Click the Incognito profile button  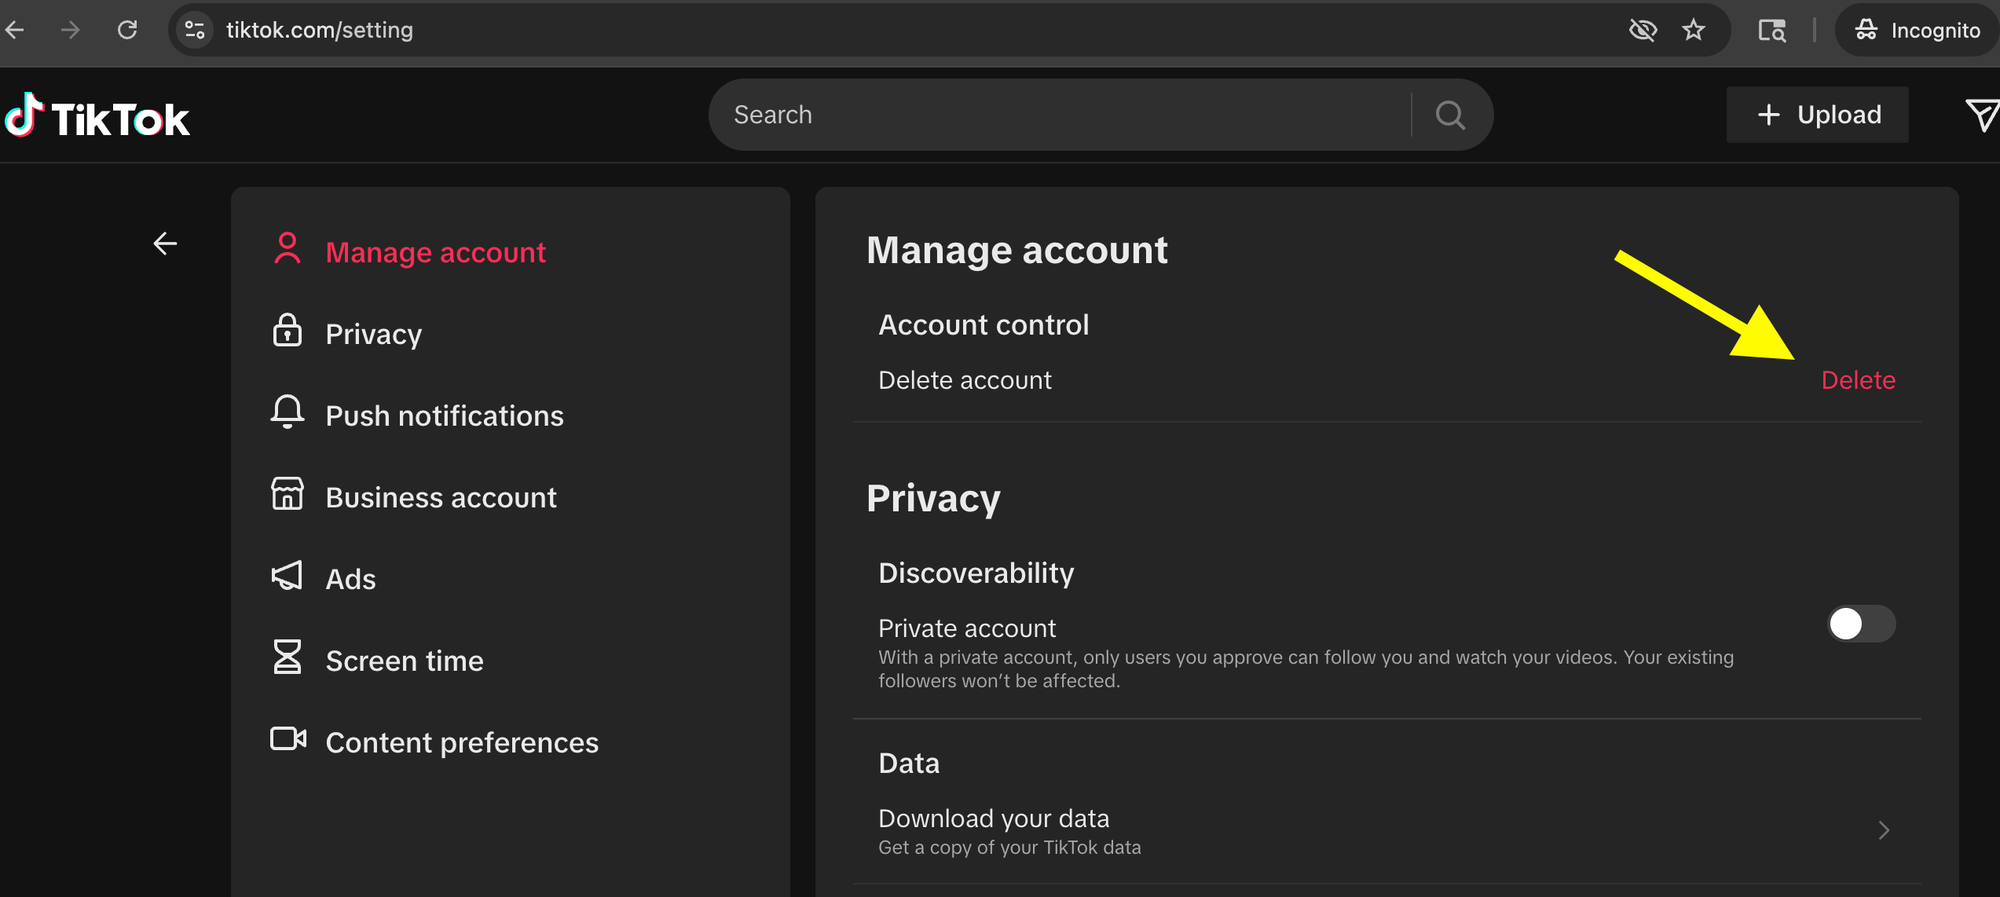pyautogui.click(x=1917, y=30)
